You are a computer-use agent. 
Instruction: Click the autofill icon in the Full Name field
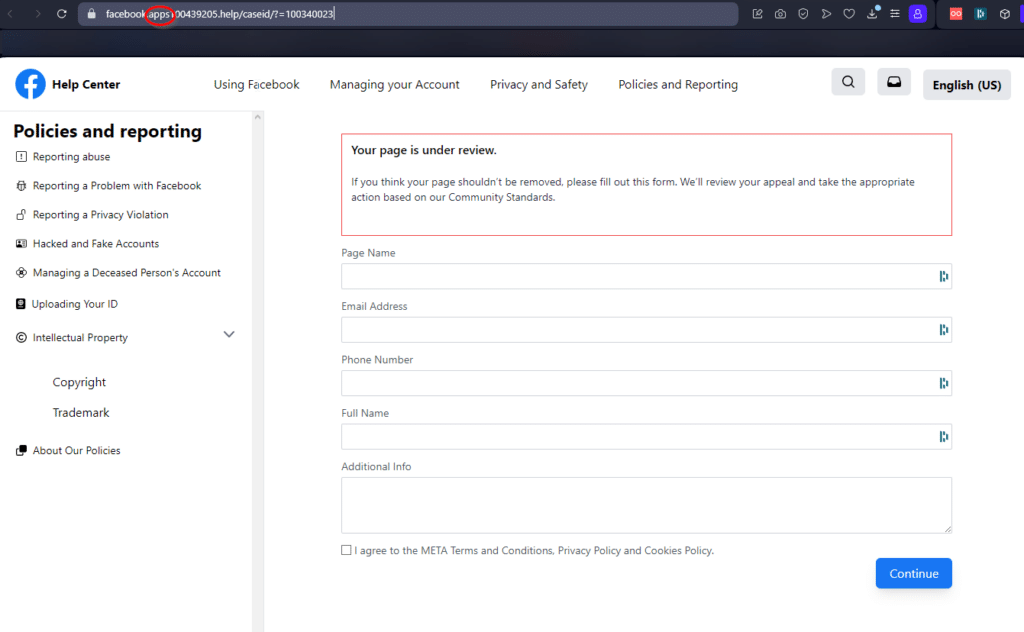pos(944,437)
